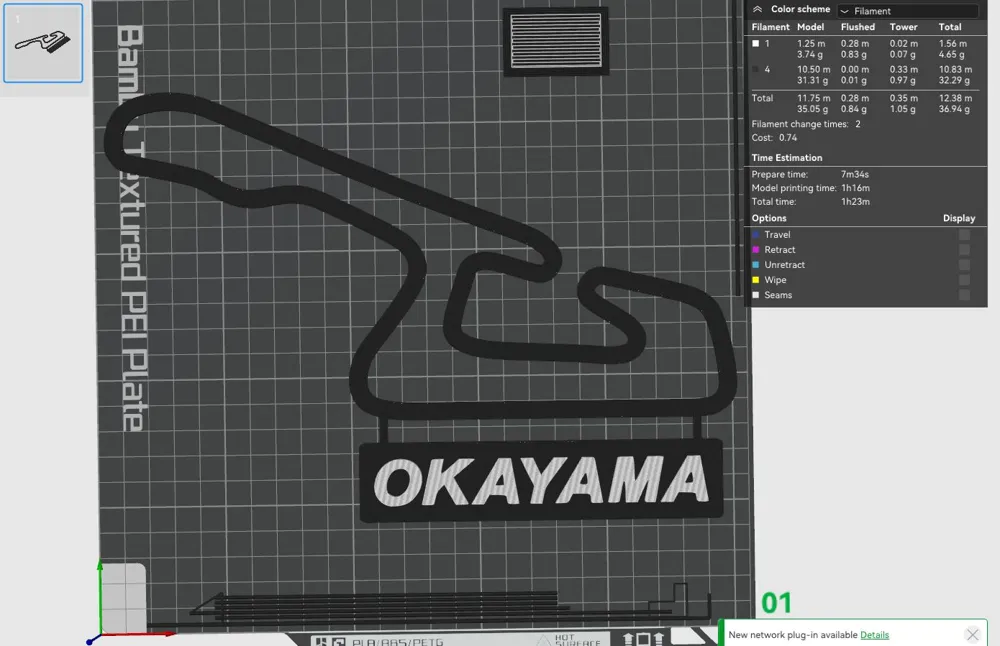The width and height of the screenshot is (1000, 646).
Task: Click filament 4 model length 10.50 m
Action: coord(814,70)
